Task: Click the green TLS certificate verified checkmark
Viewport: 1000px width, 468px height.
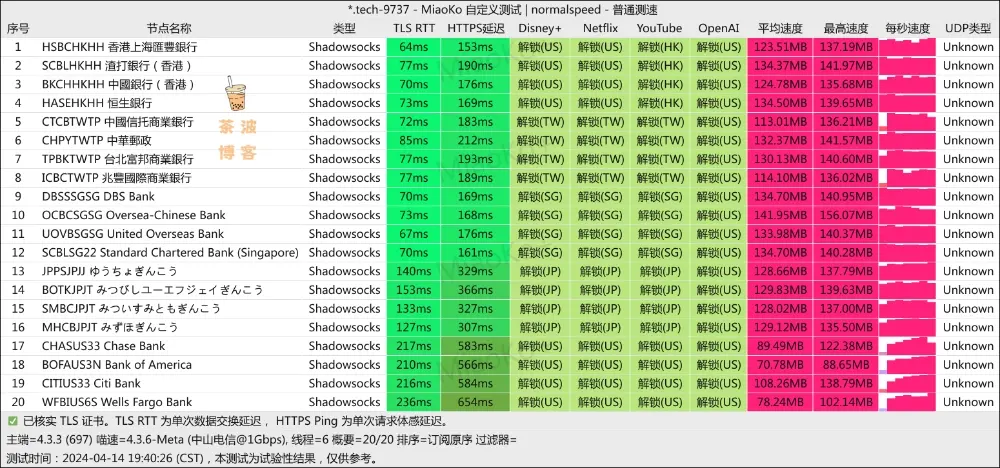Action: point(13,421)
